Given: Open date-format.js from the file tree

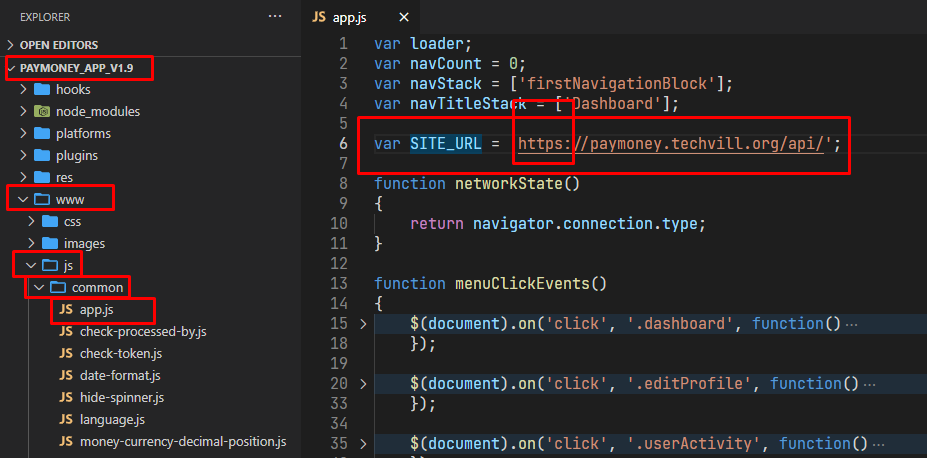Looking at the screenshot, I should [x=120, y=375].
